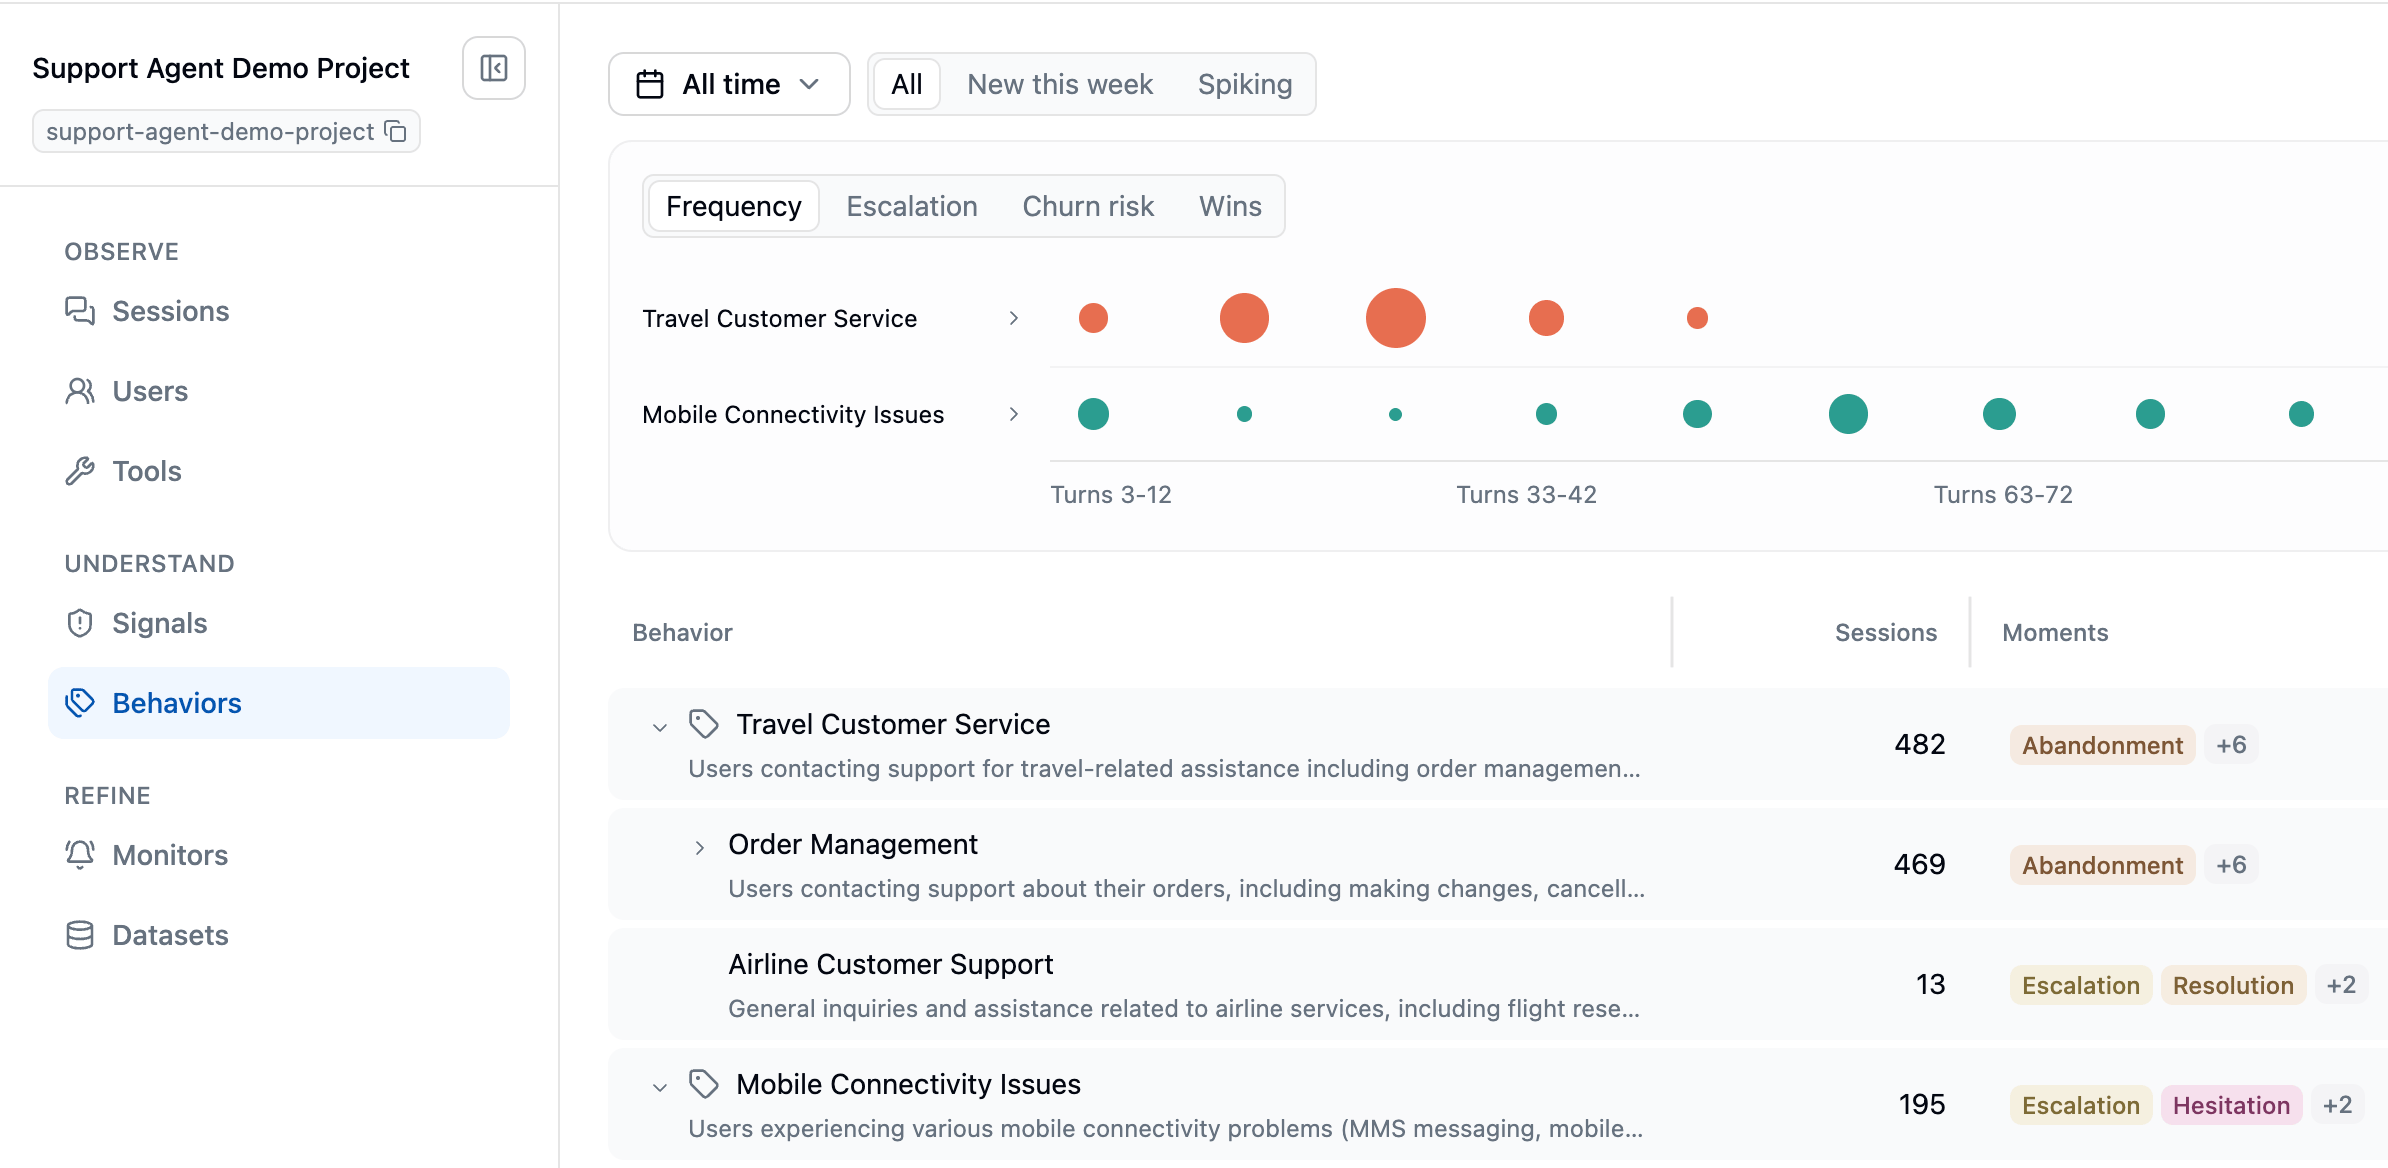
Task: Click tag icon beside Travel Customer Service
Action: coord(704,724)
